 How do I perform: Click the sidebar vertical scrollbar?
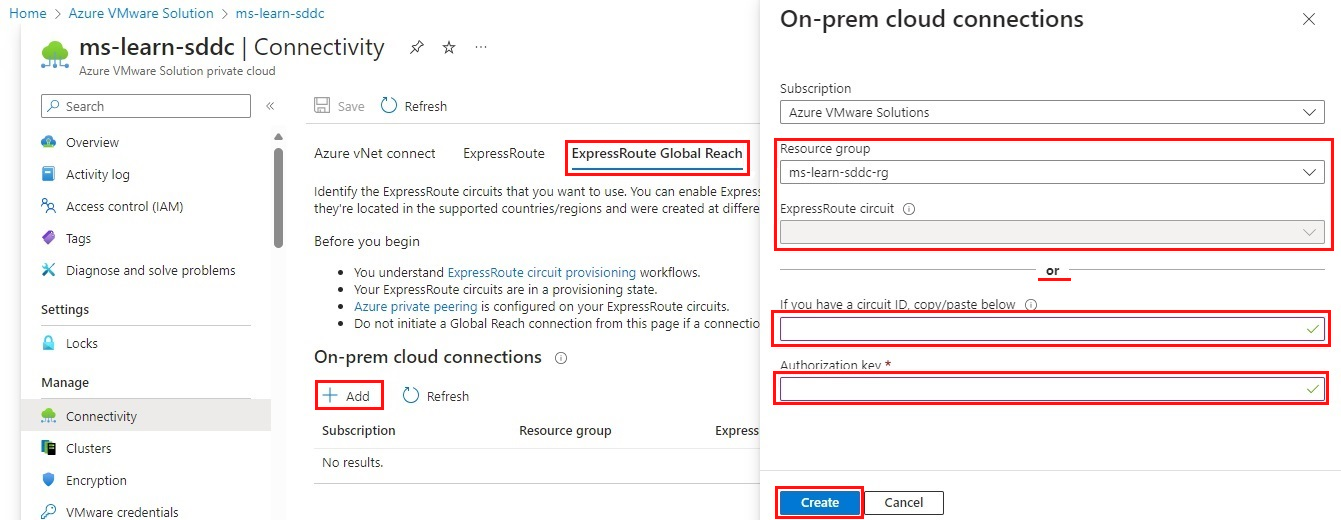click(x=278, y=198)
